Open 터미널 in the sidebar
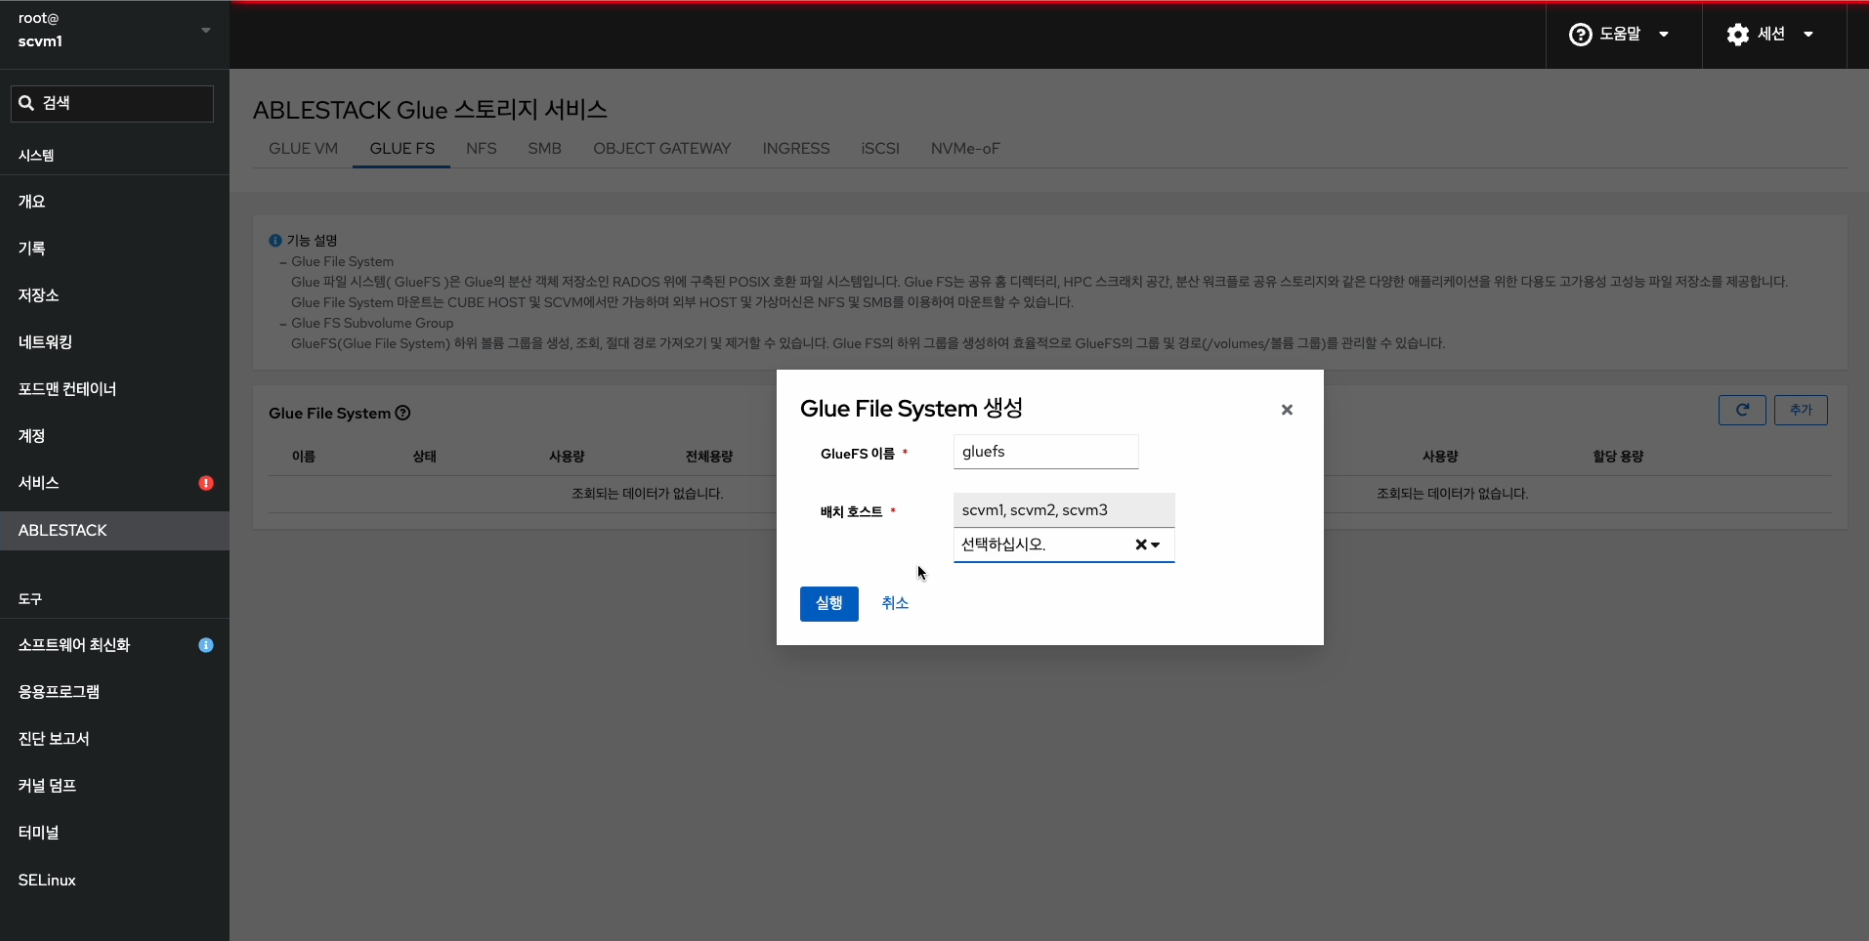1869x941 pixels. [38, 832]
